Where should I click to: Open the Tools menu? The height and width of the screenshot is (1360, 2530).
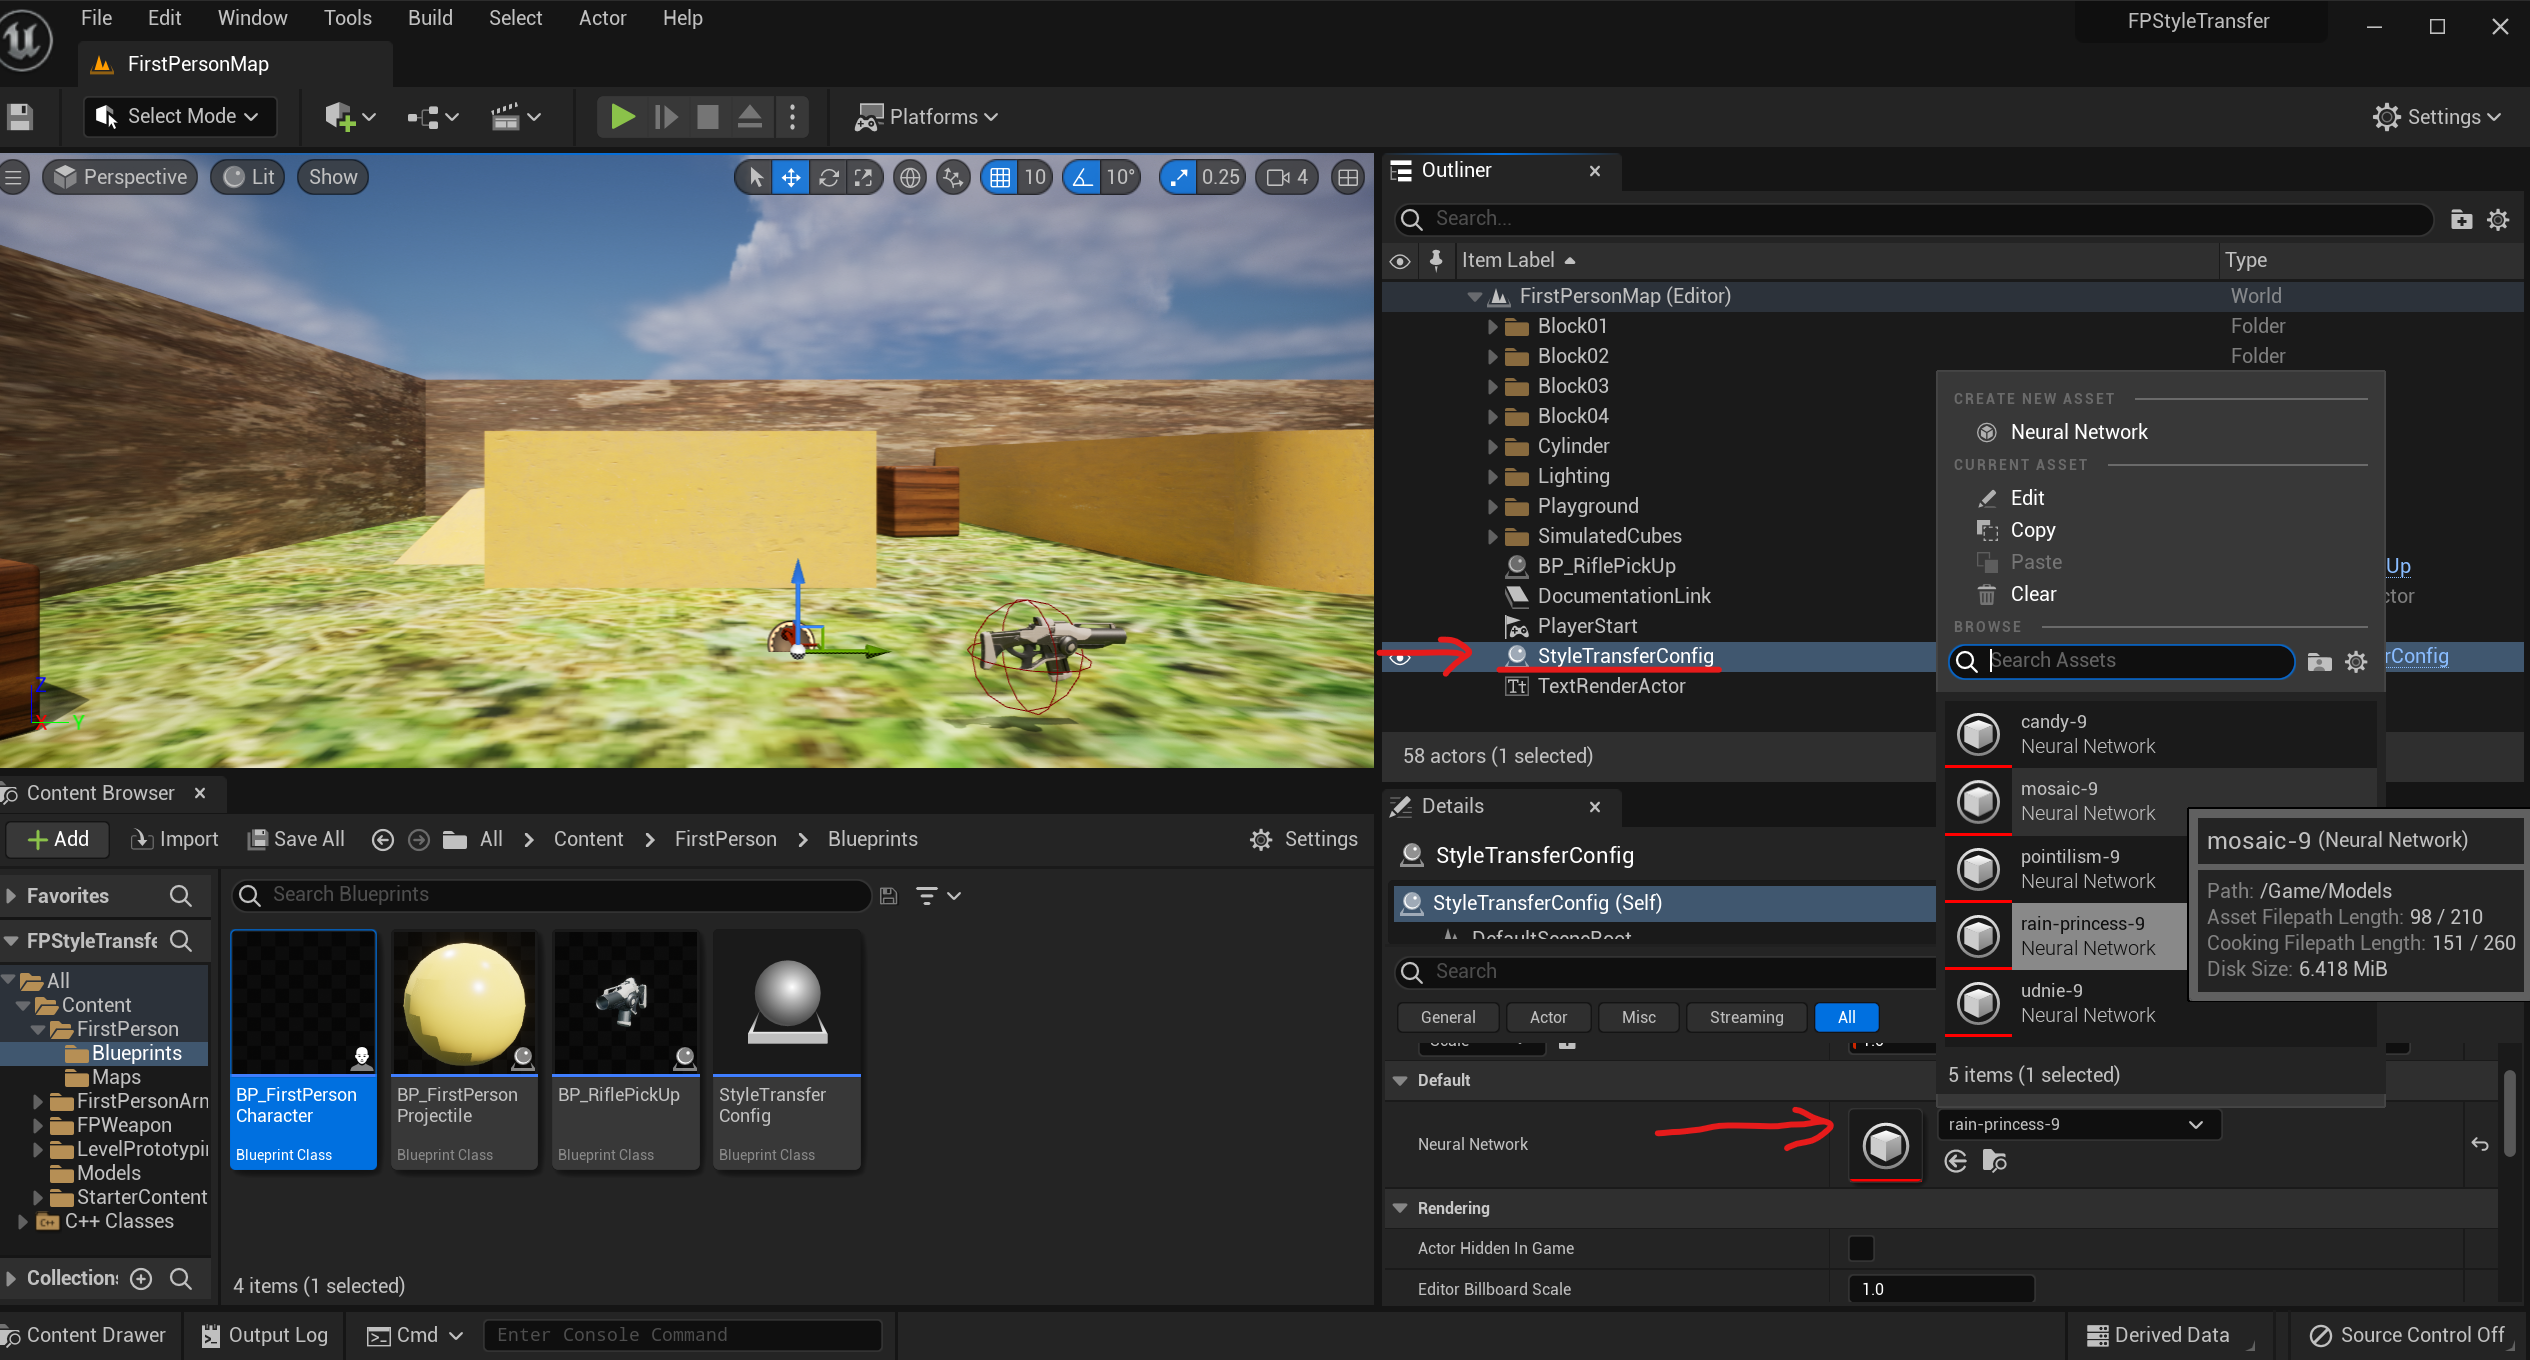tap(347, 18)
